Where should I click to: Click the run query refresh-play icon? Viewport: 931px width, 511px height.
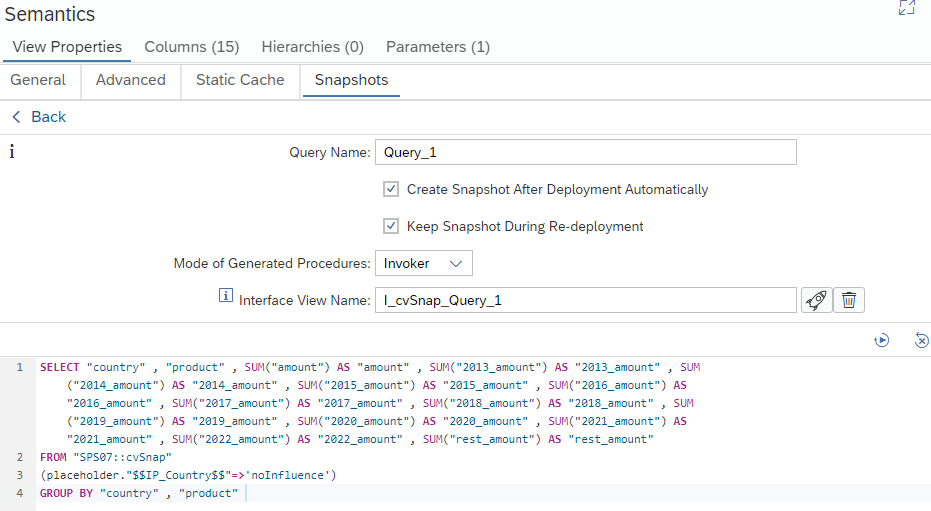[882, 341]
